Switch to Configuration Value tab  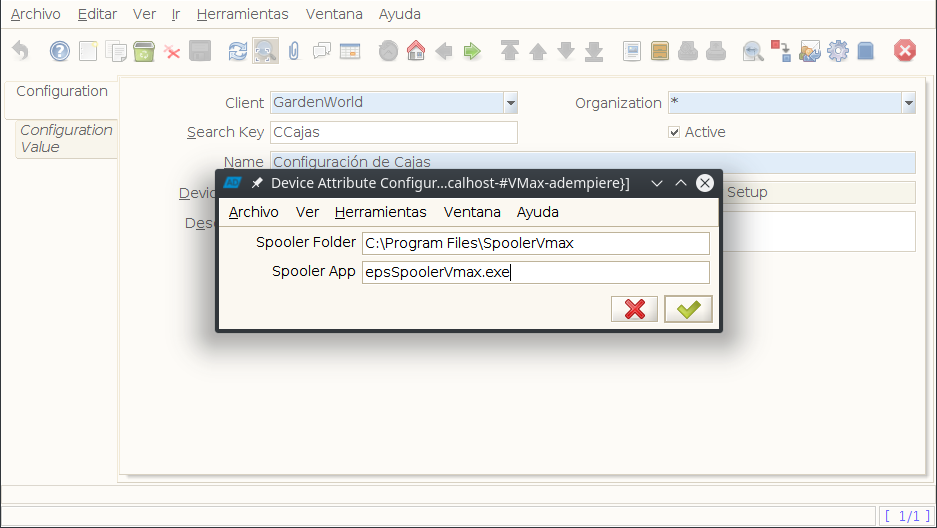tap(66, 139)
